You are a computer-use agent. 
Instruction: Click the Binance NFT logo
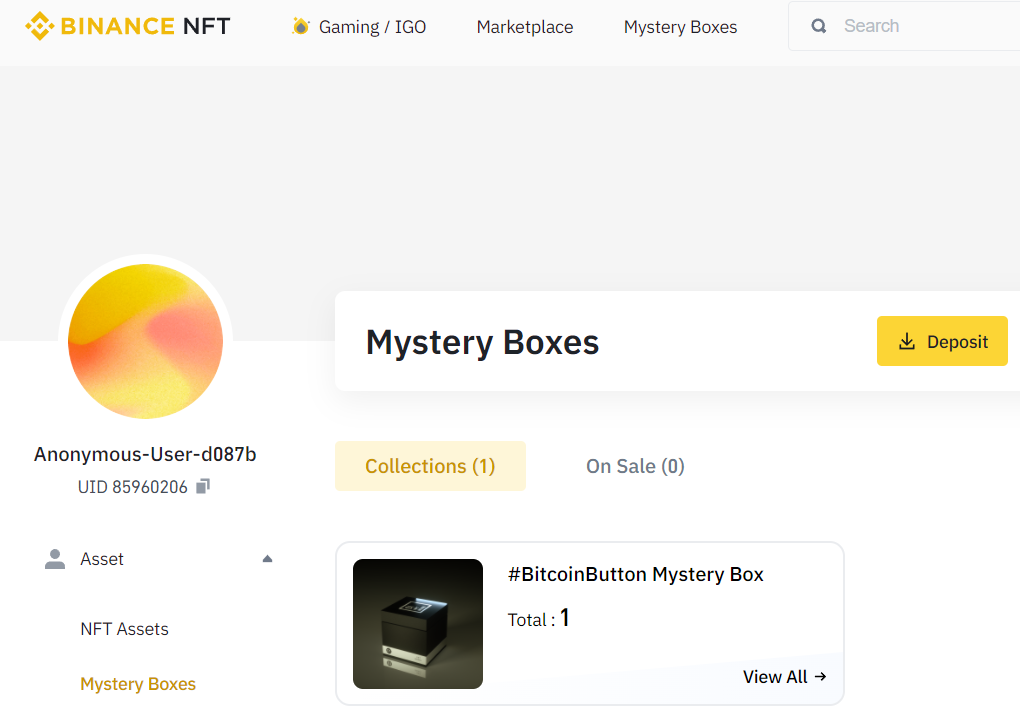click(x=128, y=26)
